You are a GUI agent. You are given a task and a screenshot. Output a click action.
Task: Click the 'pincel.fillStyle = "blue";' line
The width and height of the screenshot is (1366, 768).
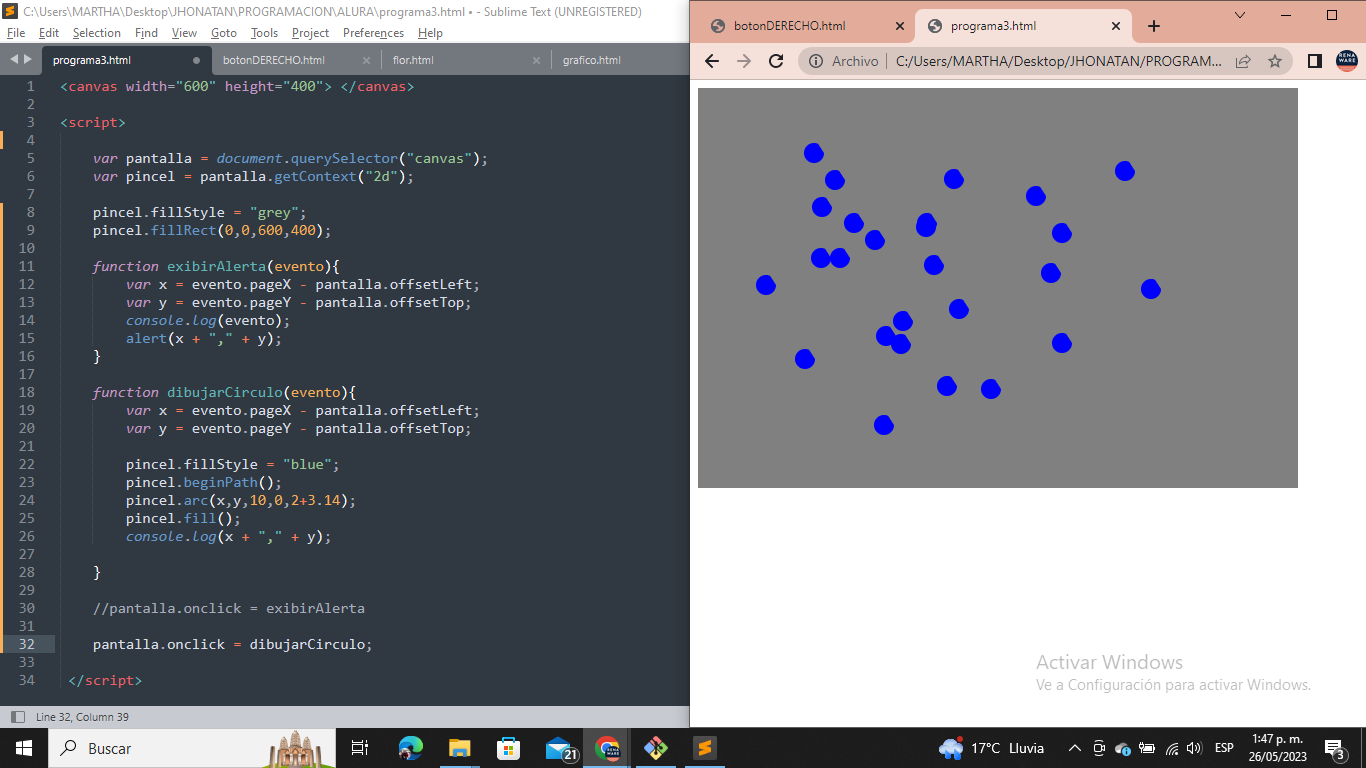click(232, 464)
